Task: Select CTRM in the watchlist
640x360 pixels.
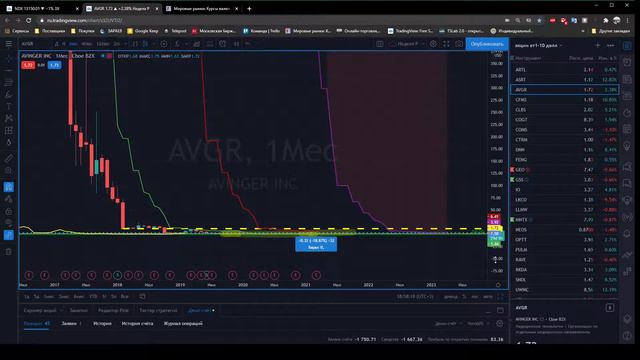Action: (x=565, y=140)
